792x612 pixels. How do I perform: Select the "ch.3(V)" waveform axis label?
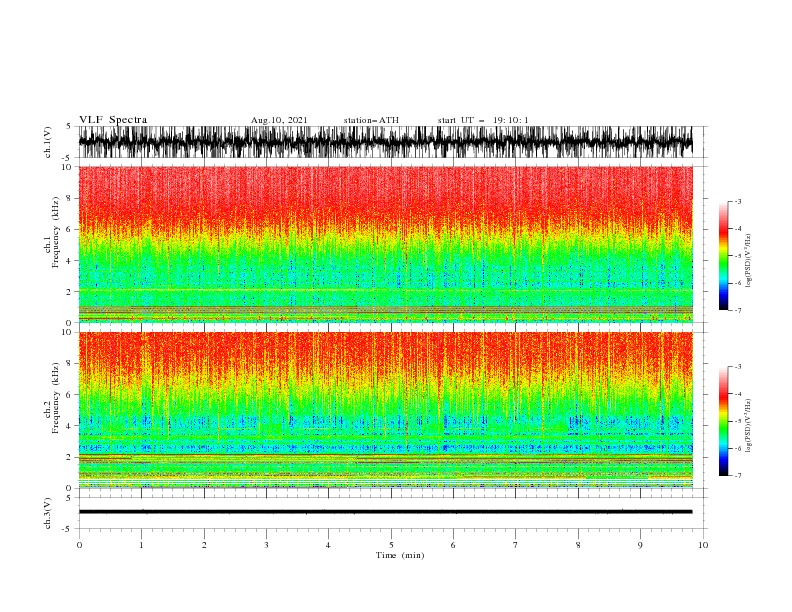coord(48,513)
